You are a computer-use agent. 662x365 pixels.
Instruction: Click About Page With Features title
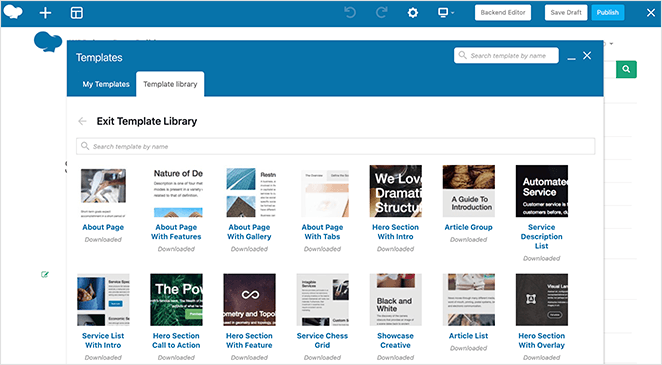click(176, 232)
